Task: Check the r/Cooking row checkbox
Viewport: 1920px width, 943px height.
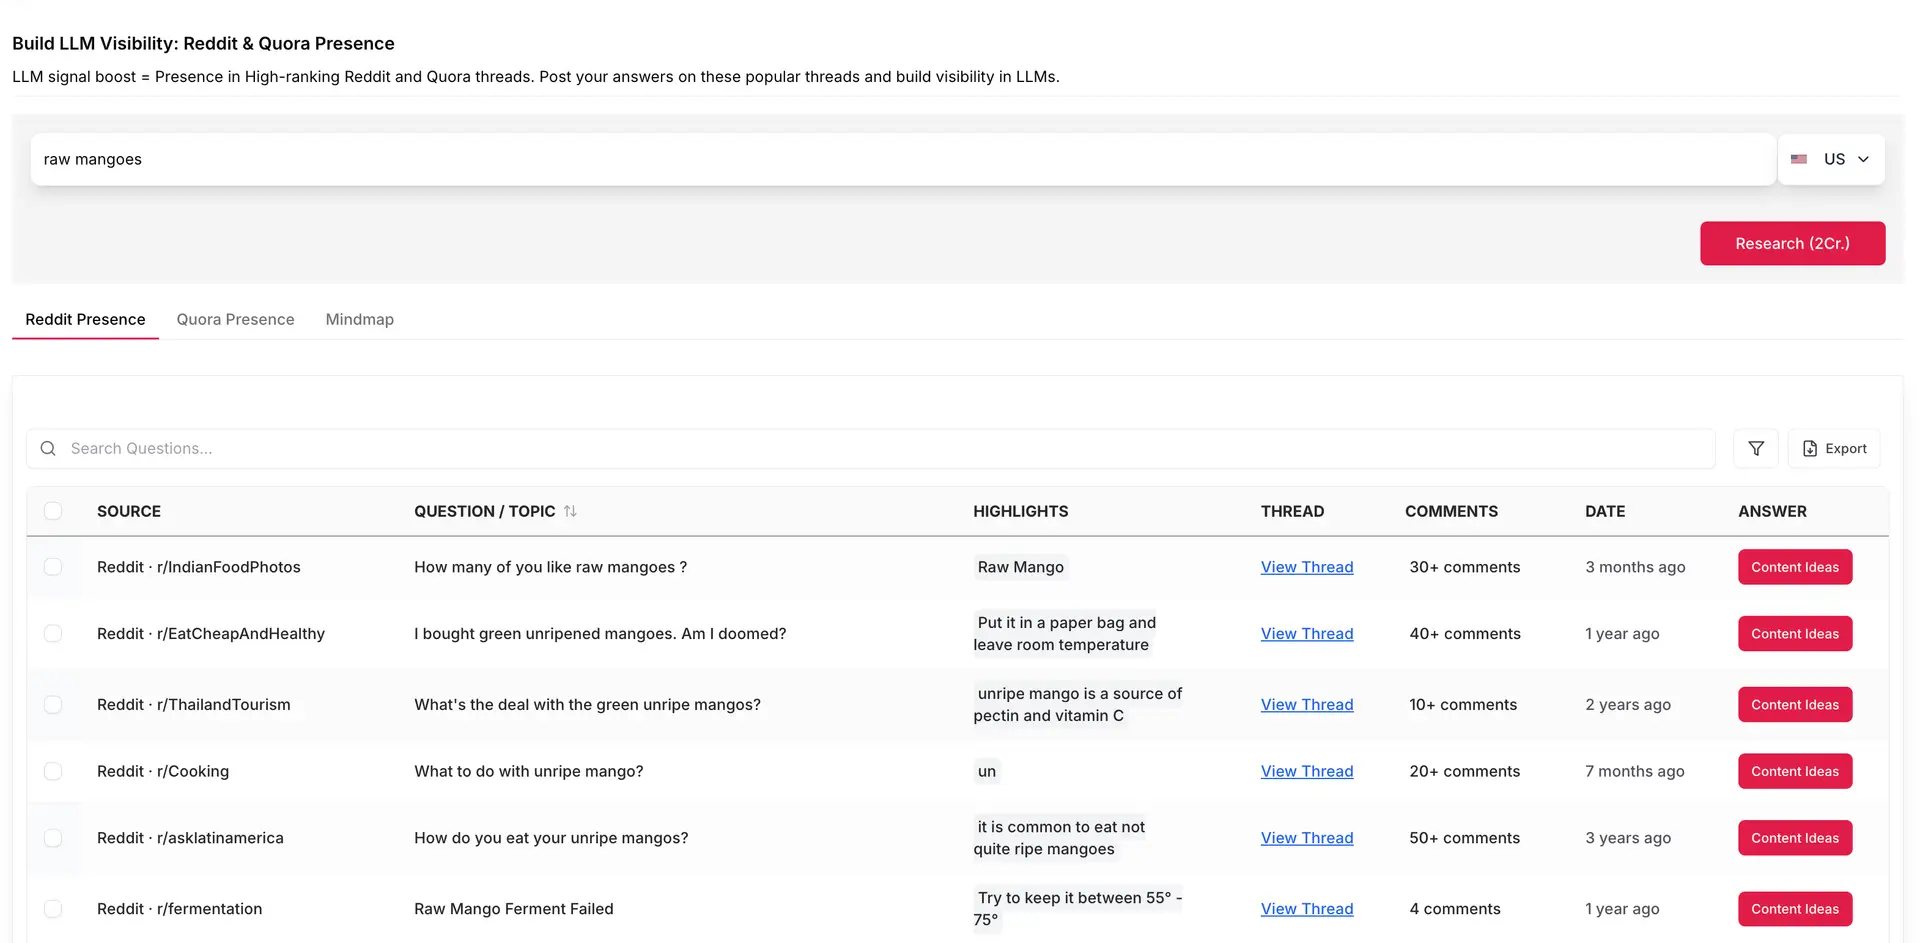Action: [x=53, y=771]
